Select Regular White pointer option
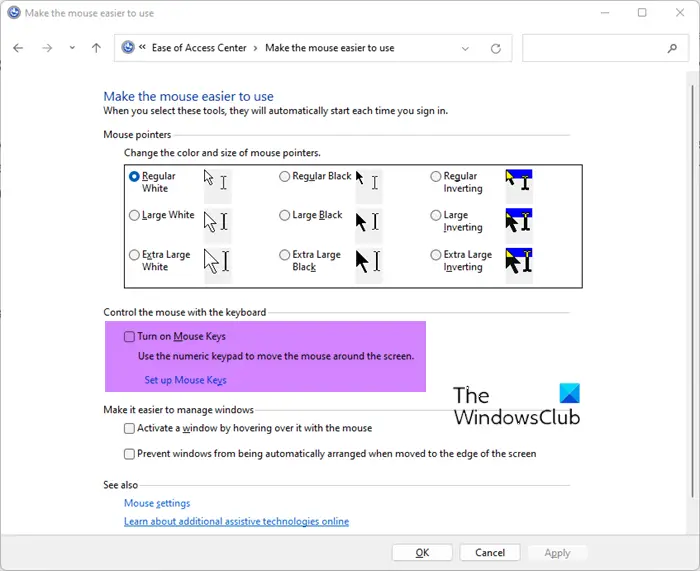700x571 pixels. coord(134,176)
